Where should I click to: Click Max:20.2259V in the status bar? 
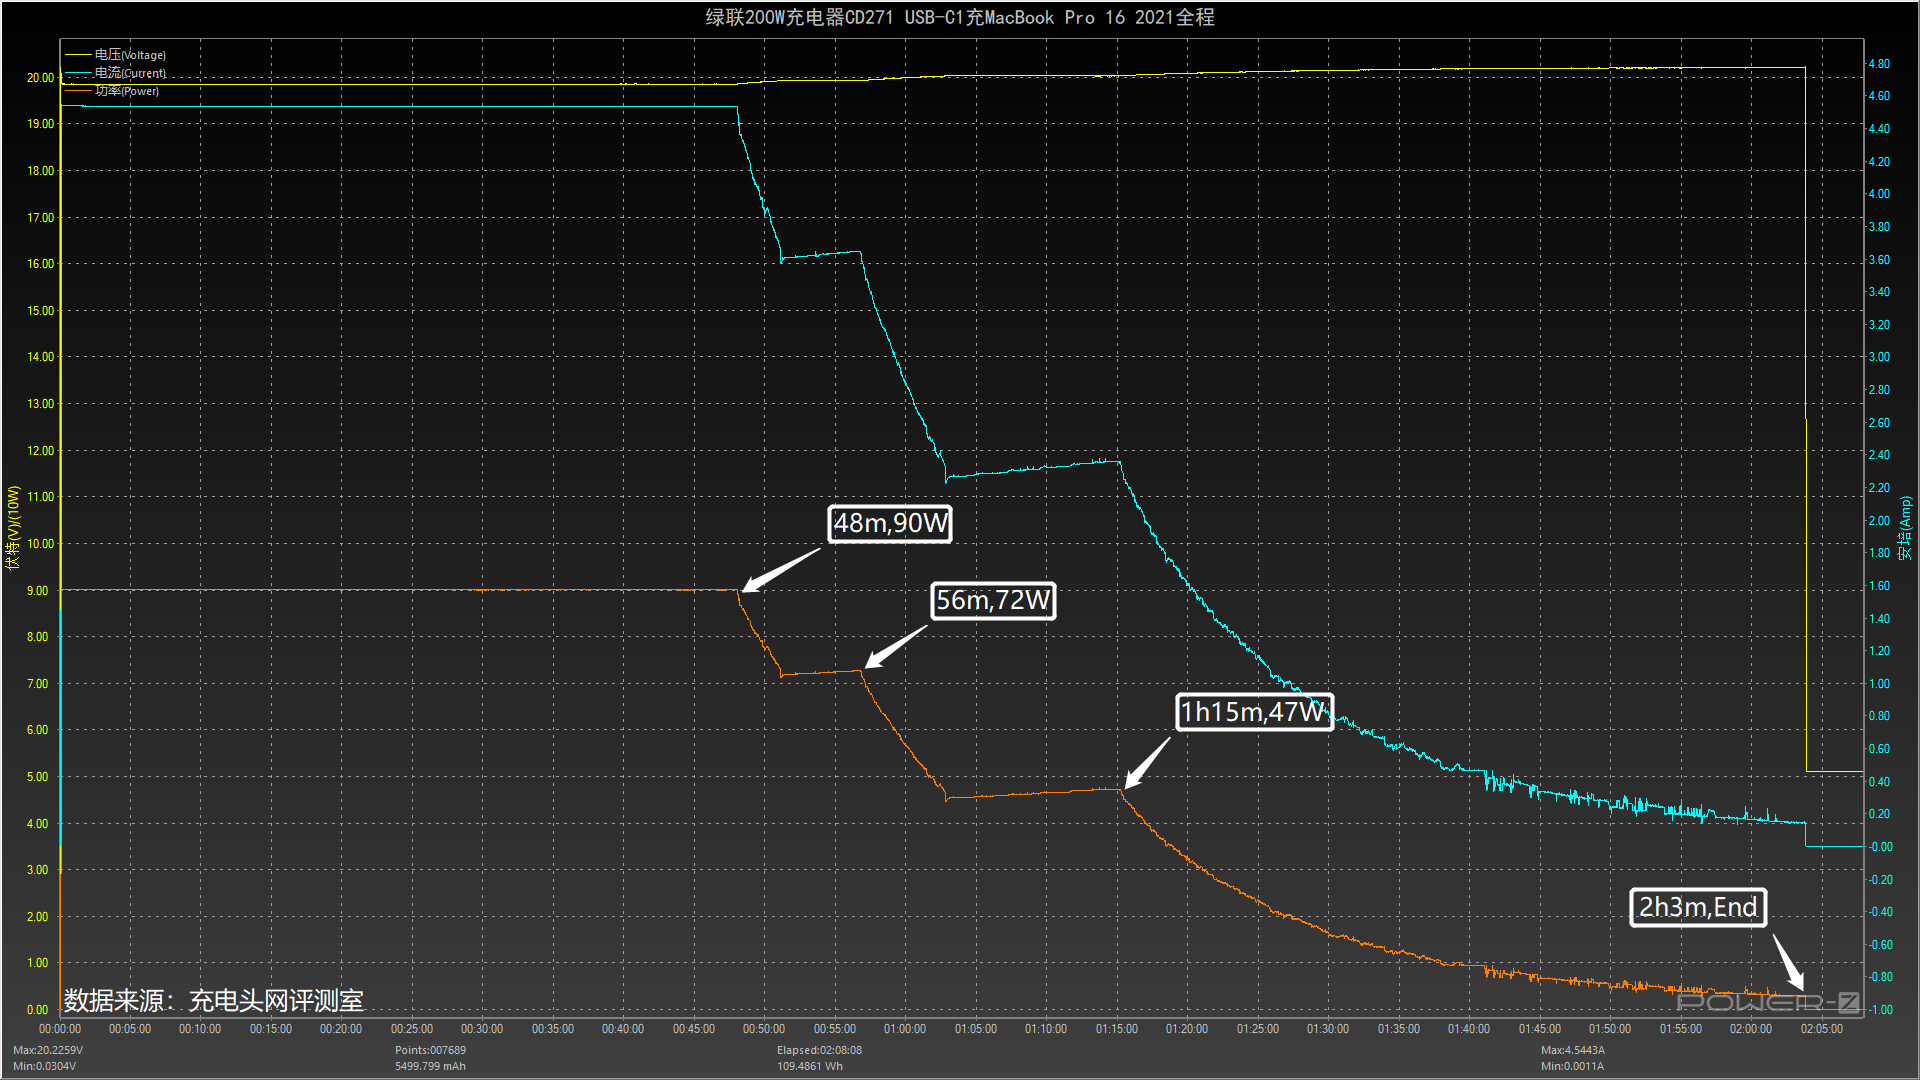[48, 1050]
